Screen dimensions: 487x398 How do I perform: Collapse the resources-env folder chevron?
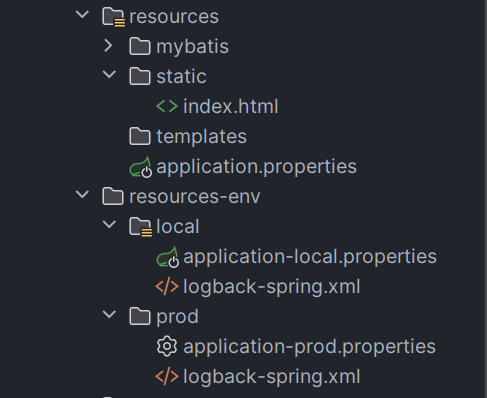pyautogui.click(x=82, y=194)
